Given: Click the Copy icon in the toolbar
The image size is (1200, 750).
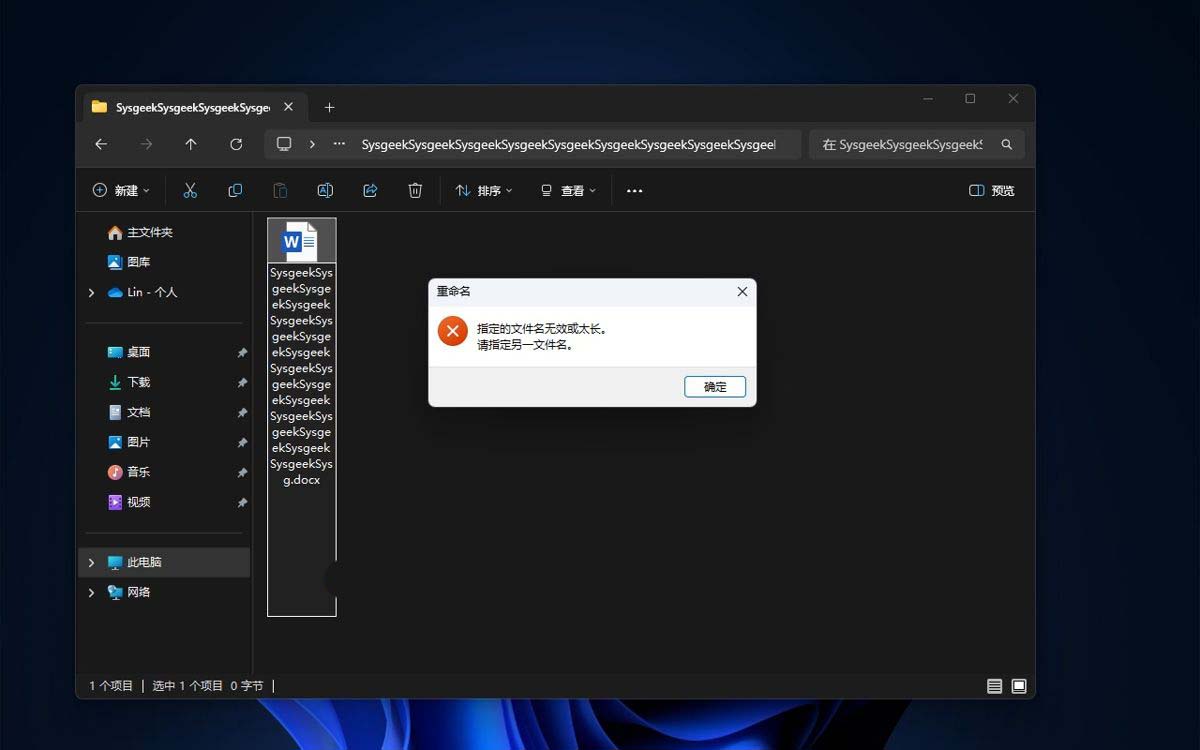Looking at the screenshot, I should click(235, 190).
